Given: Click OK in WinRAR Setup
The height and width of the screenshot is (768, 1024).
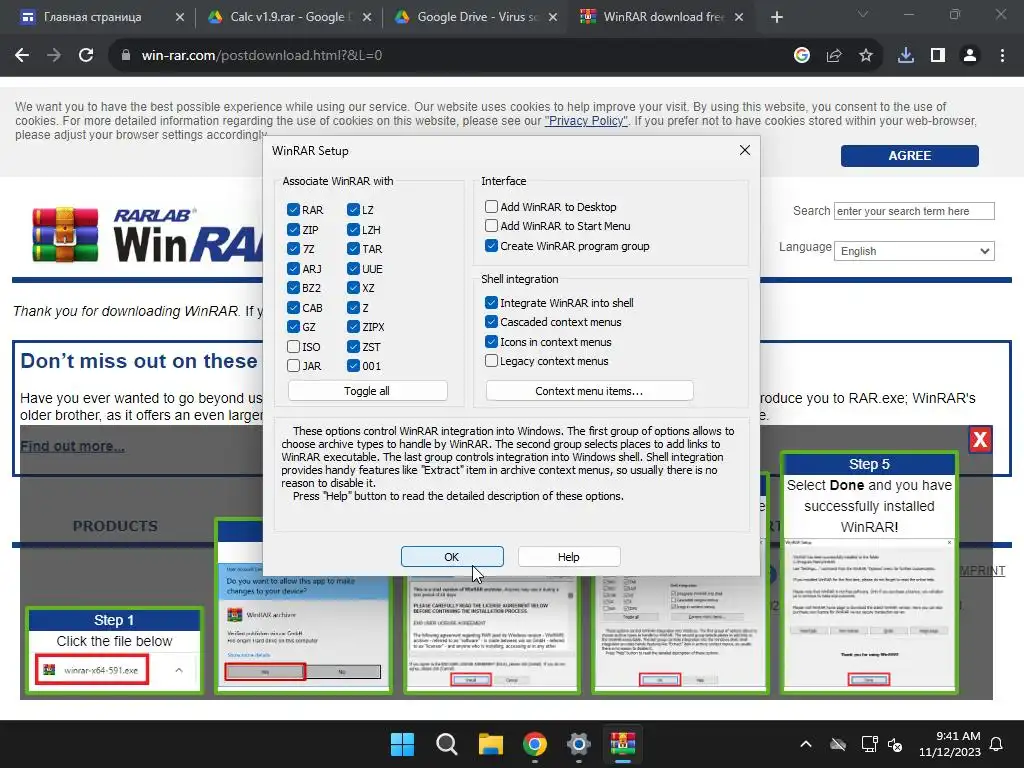Looking at the screenshot, I should pos(452,556).
